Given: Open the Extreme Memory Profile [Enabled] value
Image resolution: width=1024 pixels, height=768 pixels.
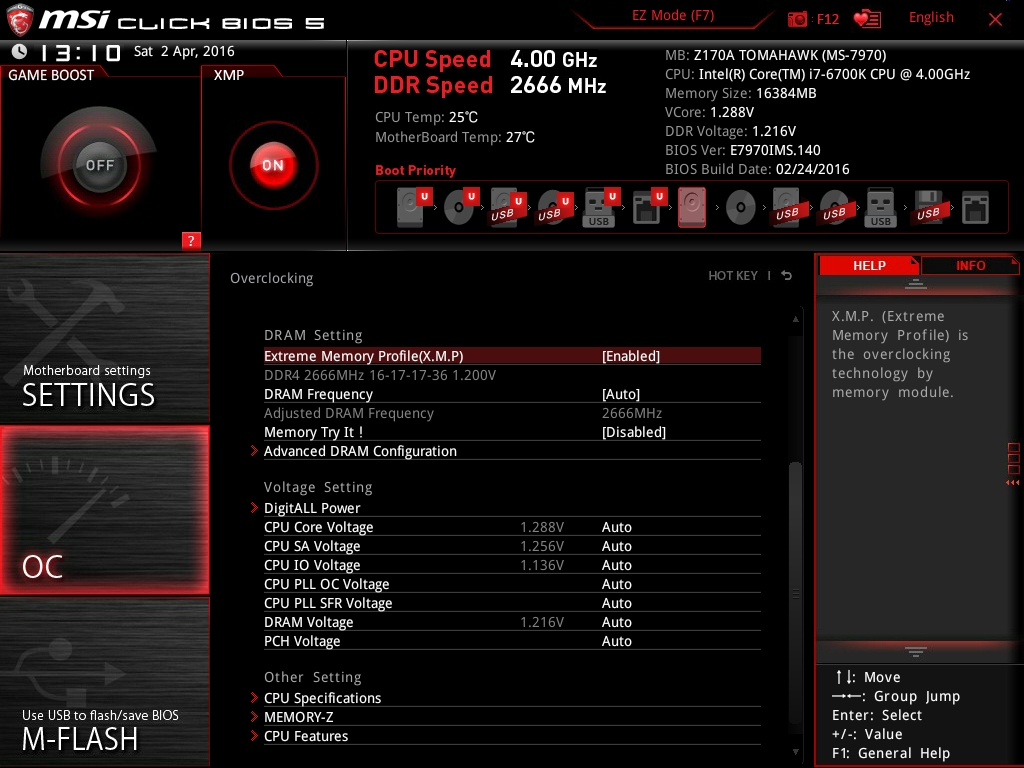Looking at the screenshot, I should pyautogui.click(x=631, y=356).
